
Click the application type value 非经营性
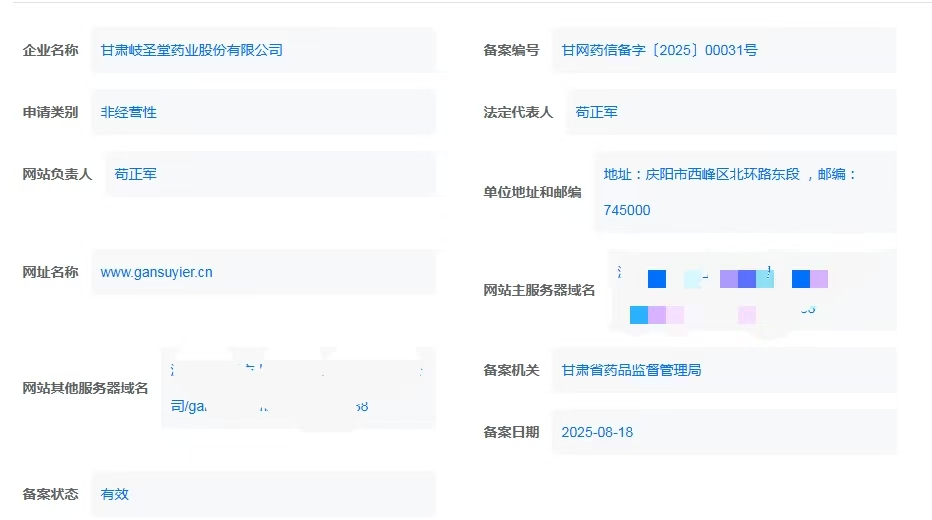[128, 112]
